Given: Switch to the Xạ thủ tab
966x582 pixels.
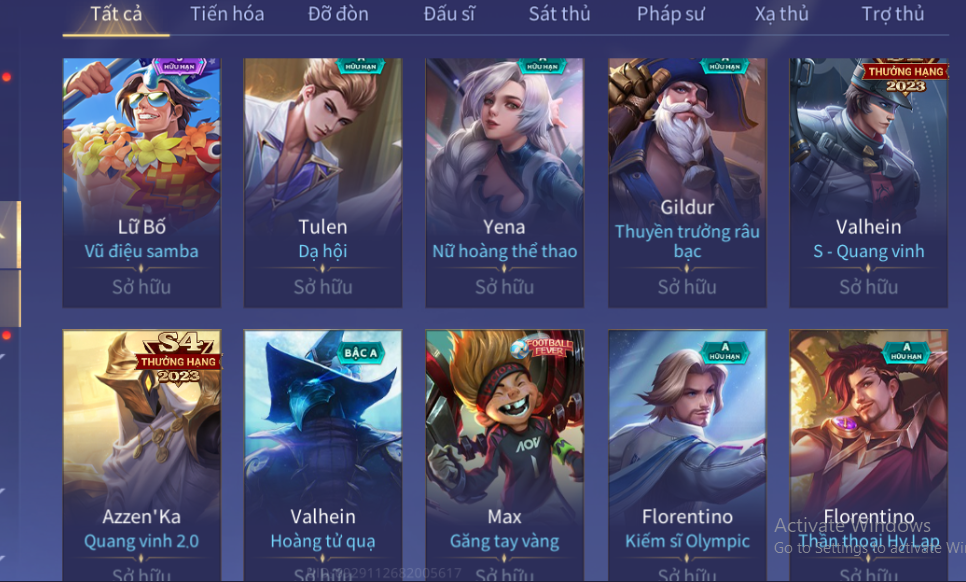Looking at the screenshot, I should click(x=782, y=14).
